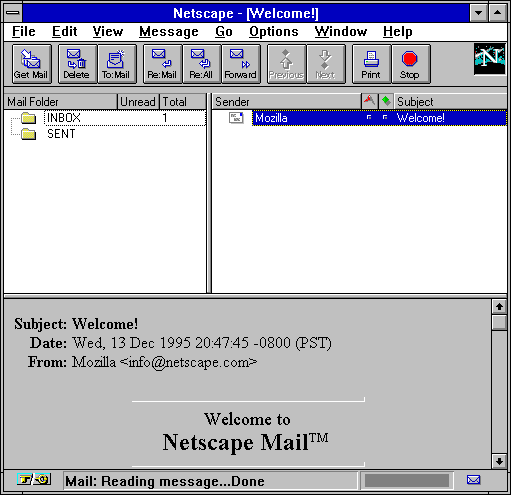Click the Netscape N logo

click(x=490, y=59)
